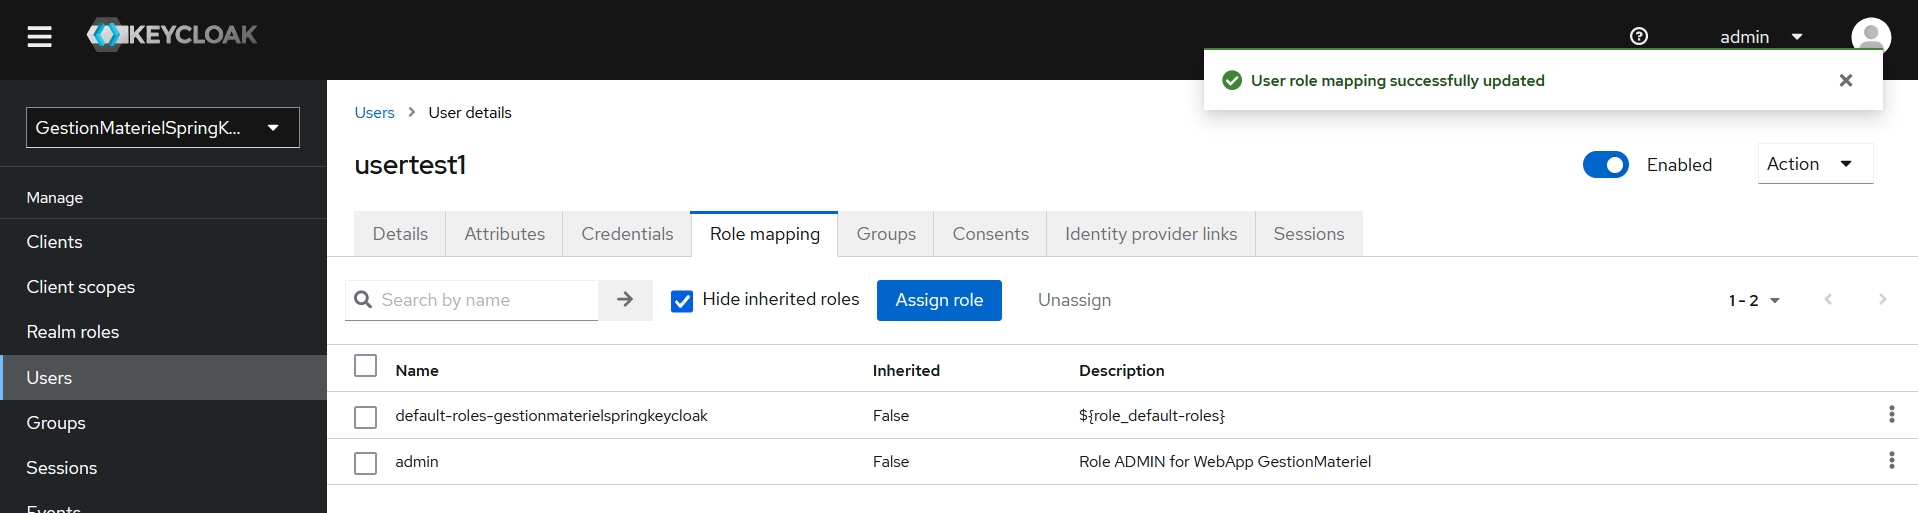Viewport: 1918px width, 513px height.
Task: Click the usertest1 heading
Action: click(411, 165)
